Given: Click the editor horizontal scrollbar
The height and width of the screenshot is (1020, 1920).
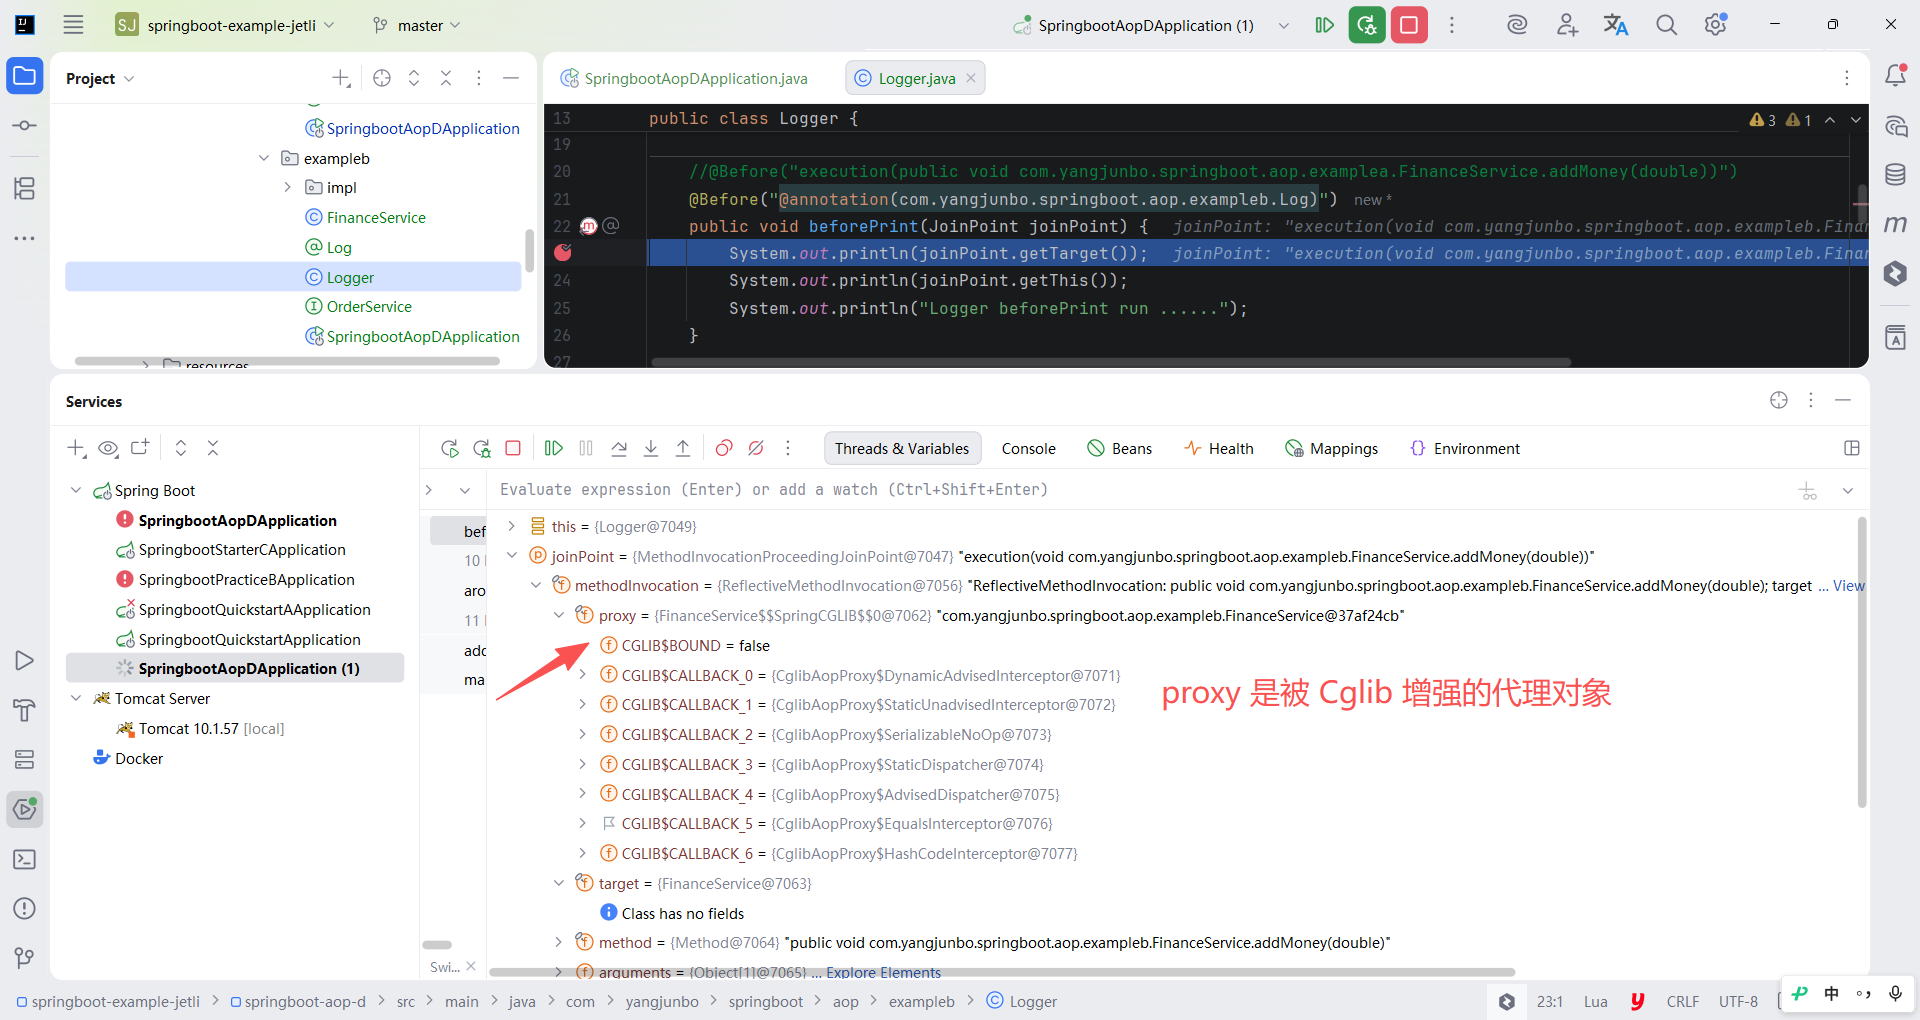Looking at the screenshot, I should [x=1110, y=362].
